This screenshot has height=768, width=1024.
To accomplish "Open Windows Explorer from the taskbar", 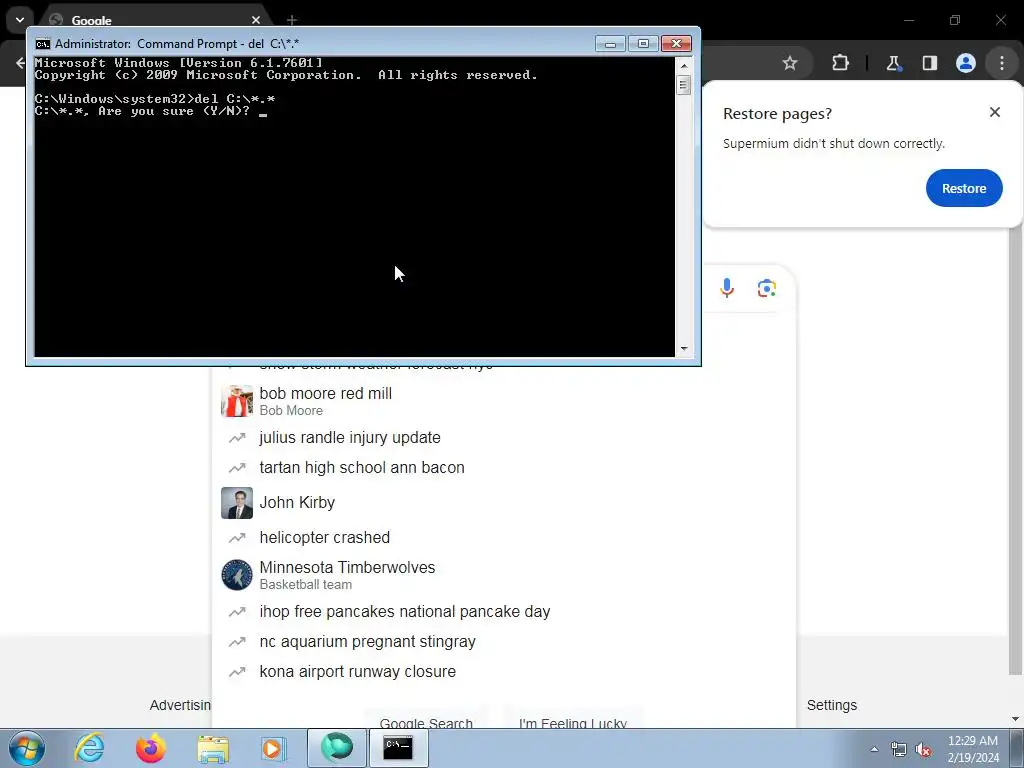I will click(x=213, y=748).
